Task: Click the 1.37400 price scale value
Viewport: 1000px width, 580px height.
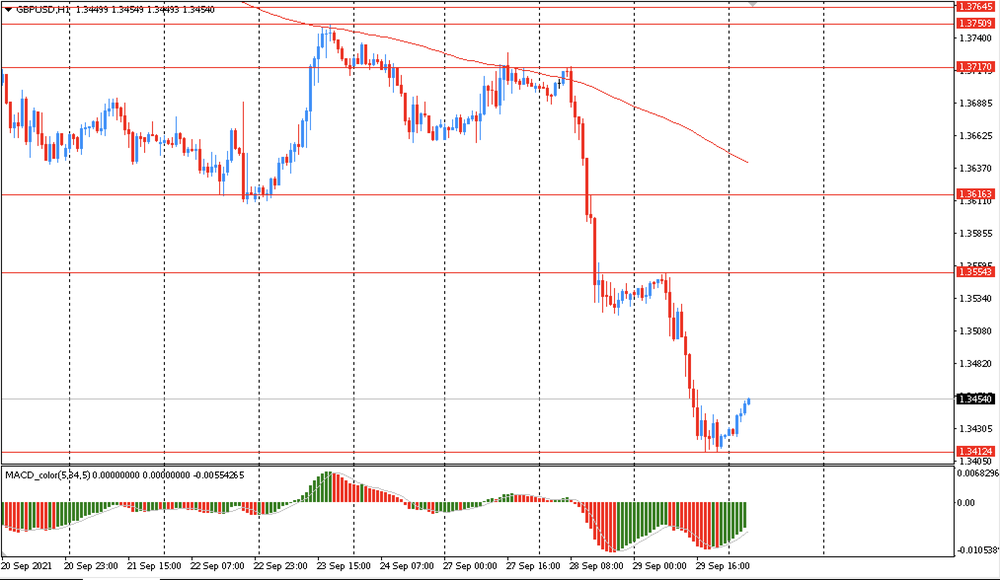Action: point(976,38)
